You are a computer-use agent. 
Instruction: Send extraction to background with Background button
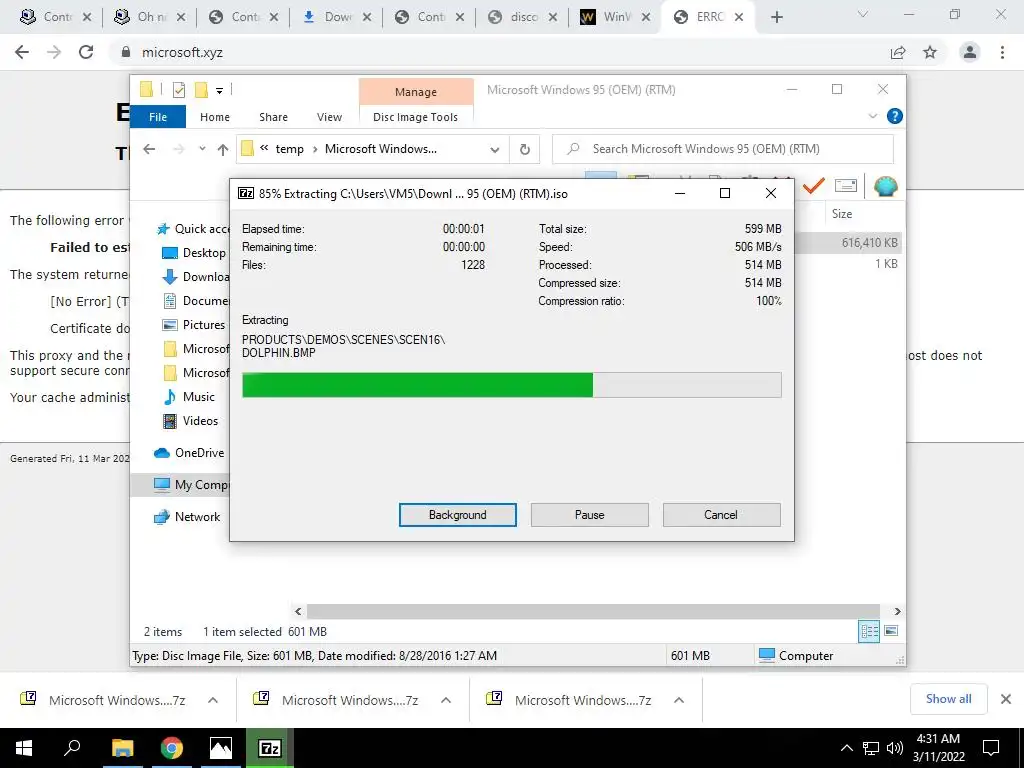coord(457,515)
